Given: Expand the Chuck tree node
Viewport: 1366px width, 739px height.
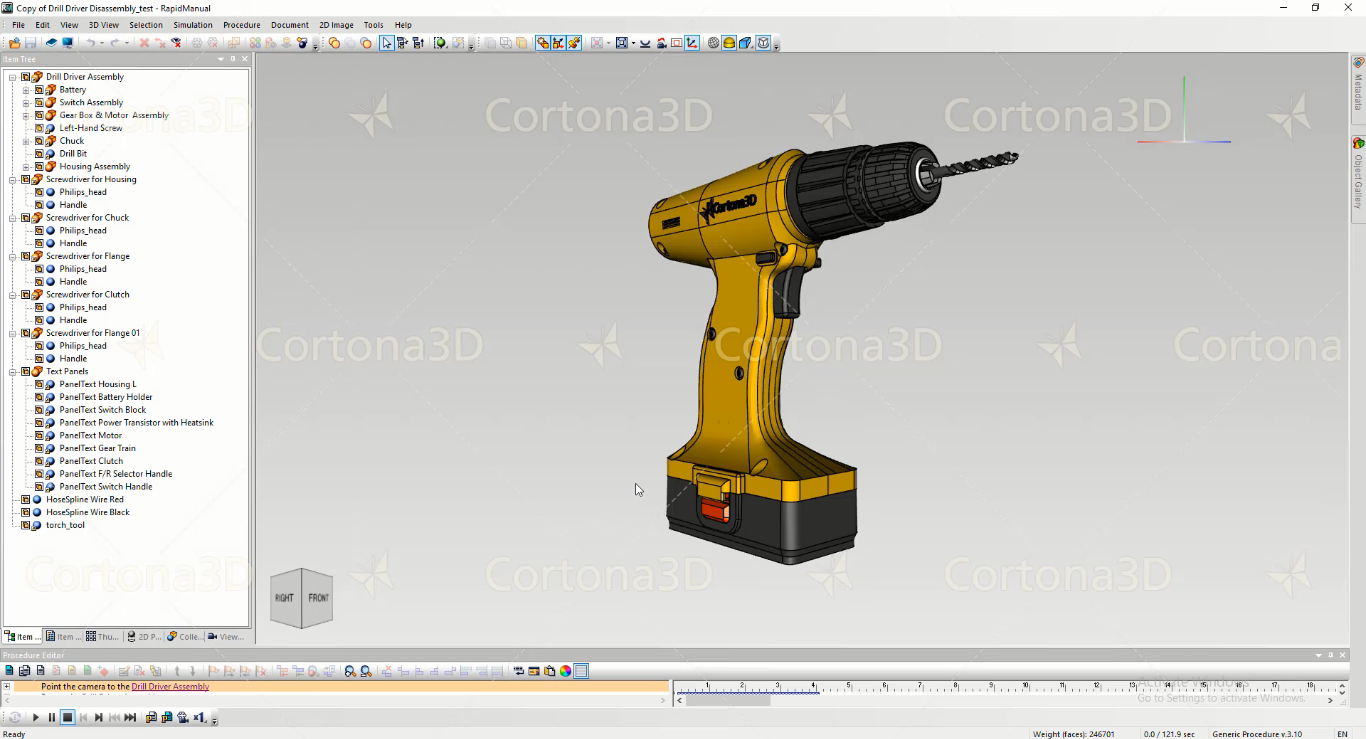Looking at the screenshot, I should [26, 141].
